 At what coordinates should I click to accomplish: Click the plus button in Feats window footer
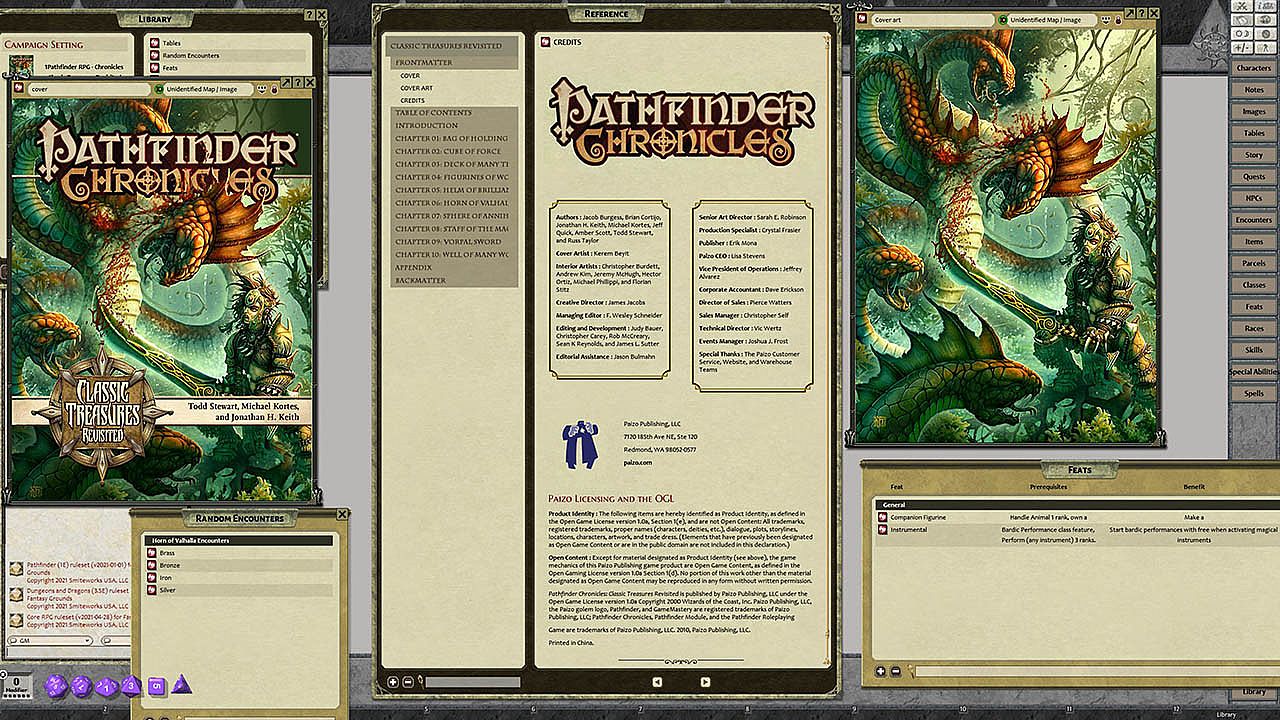click(880, 671)
